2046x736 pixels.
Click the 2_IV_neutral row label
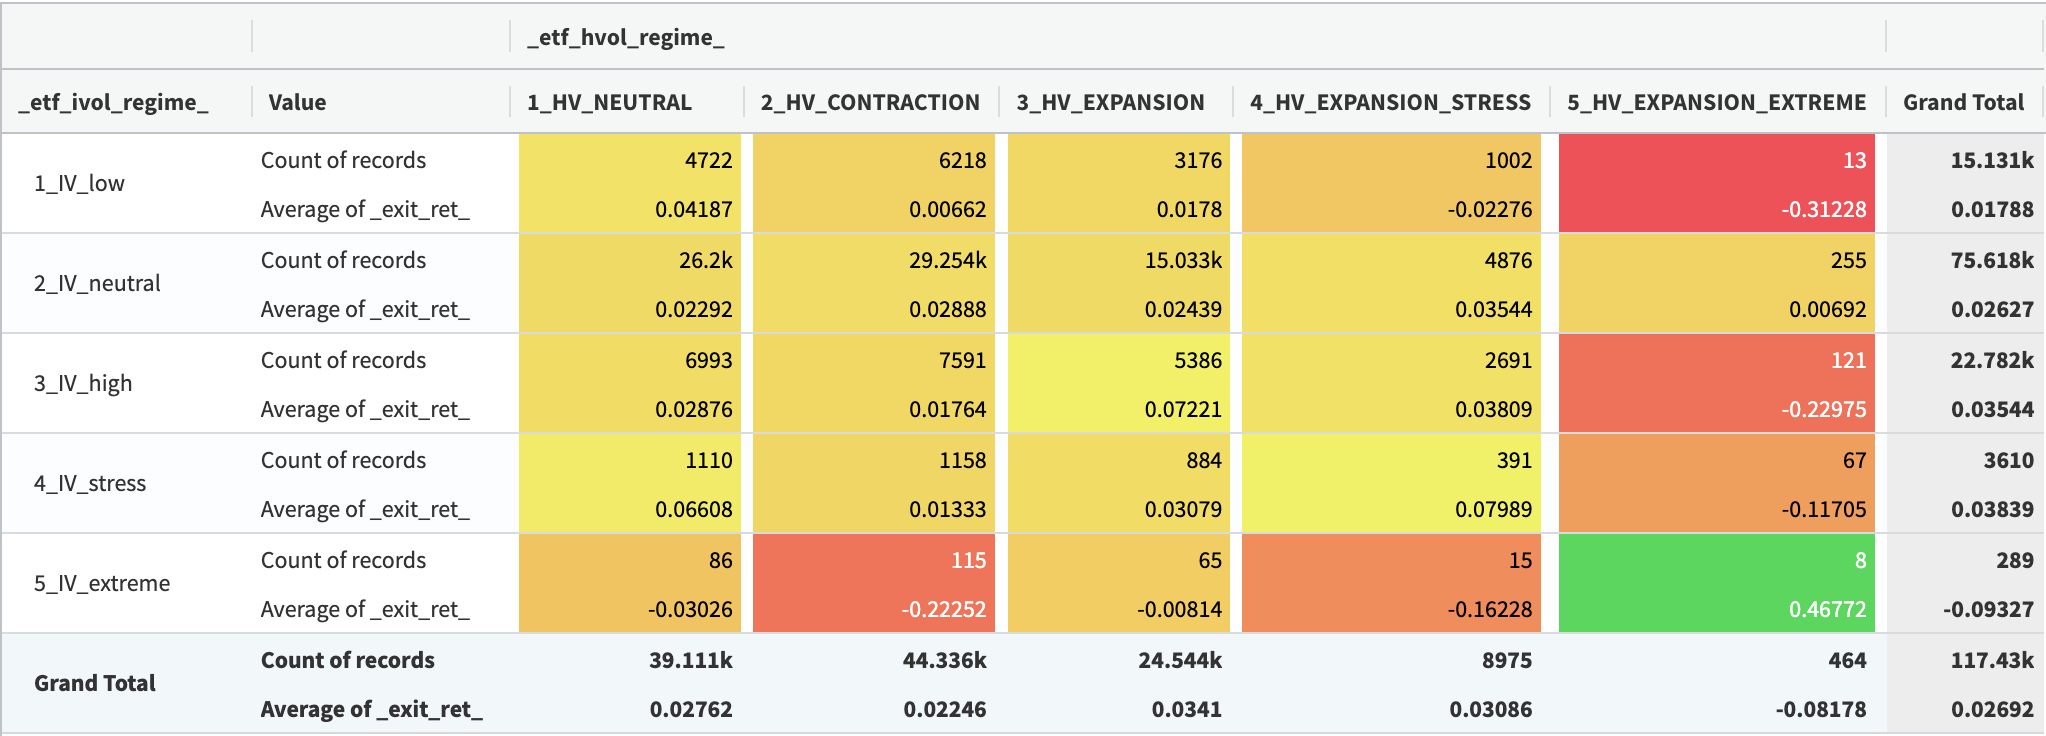pos(97,283)
